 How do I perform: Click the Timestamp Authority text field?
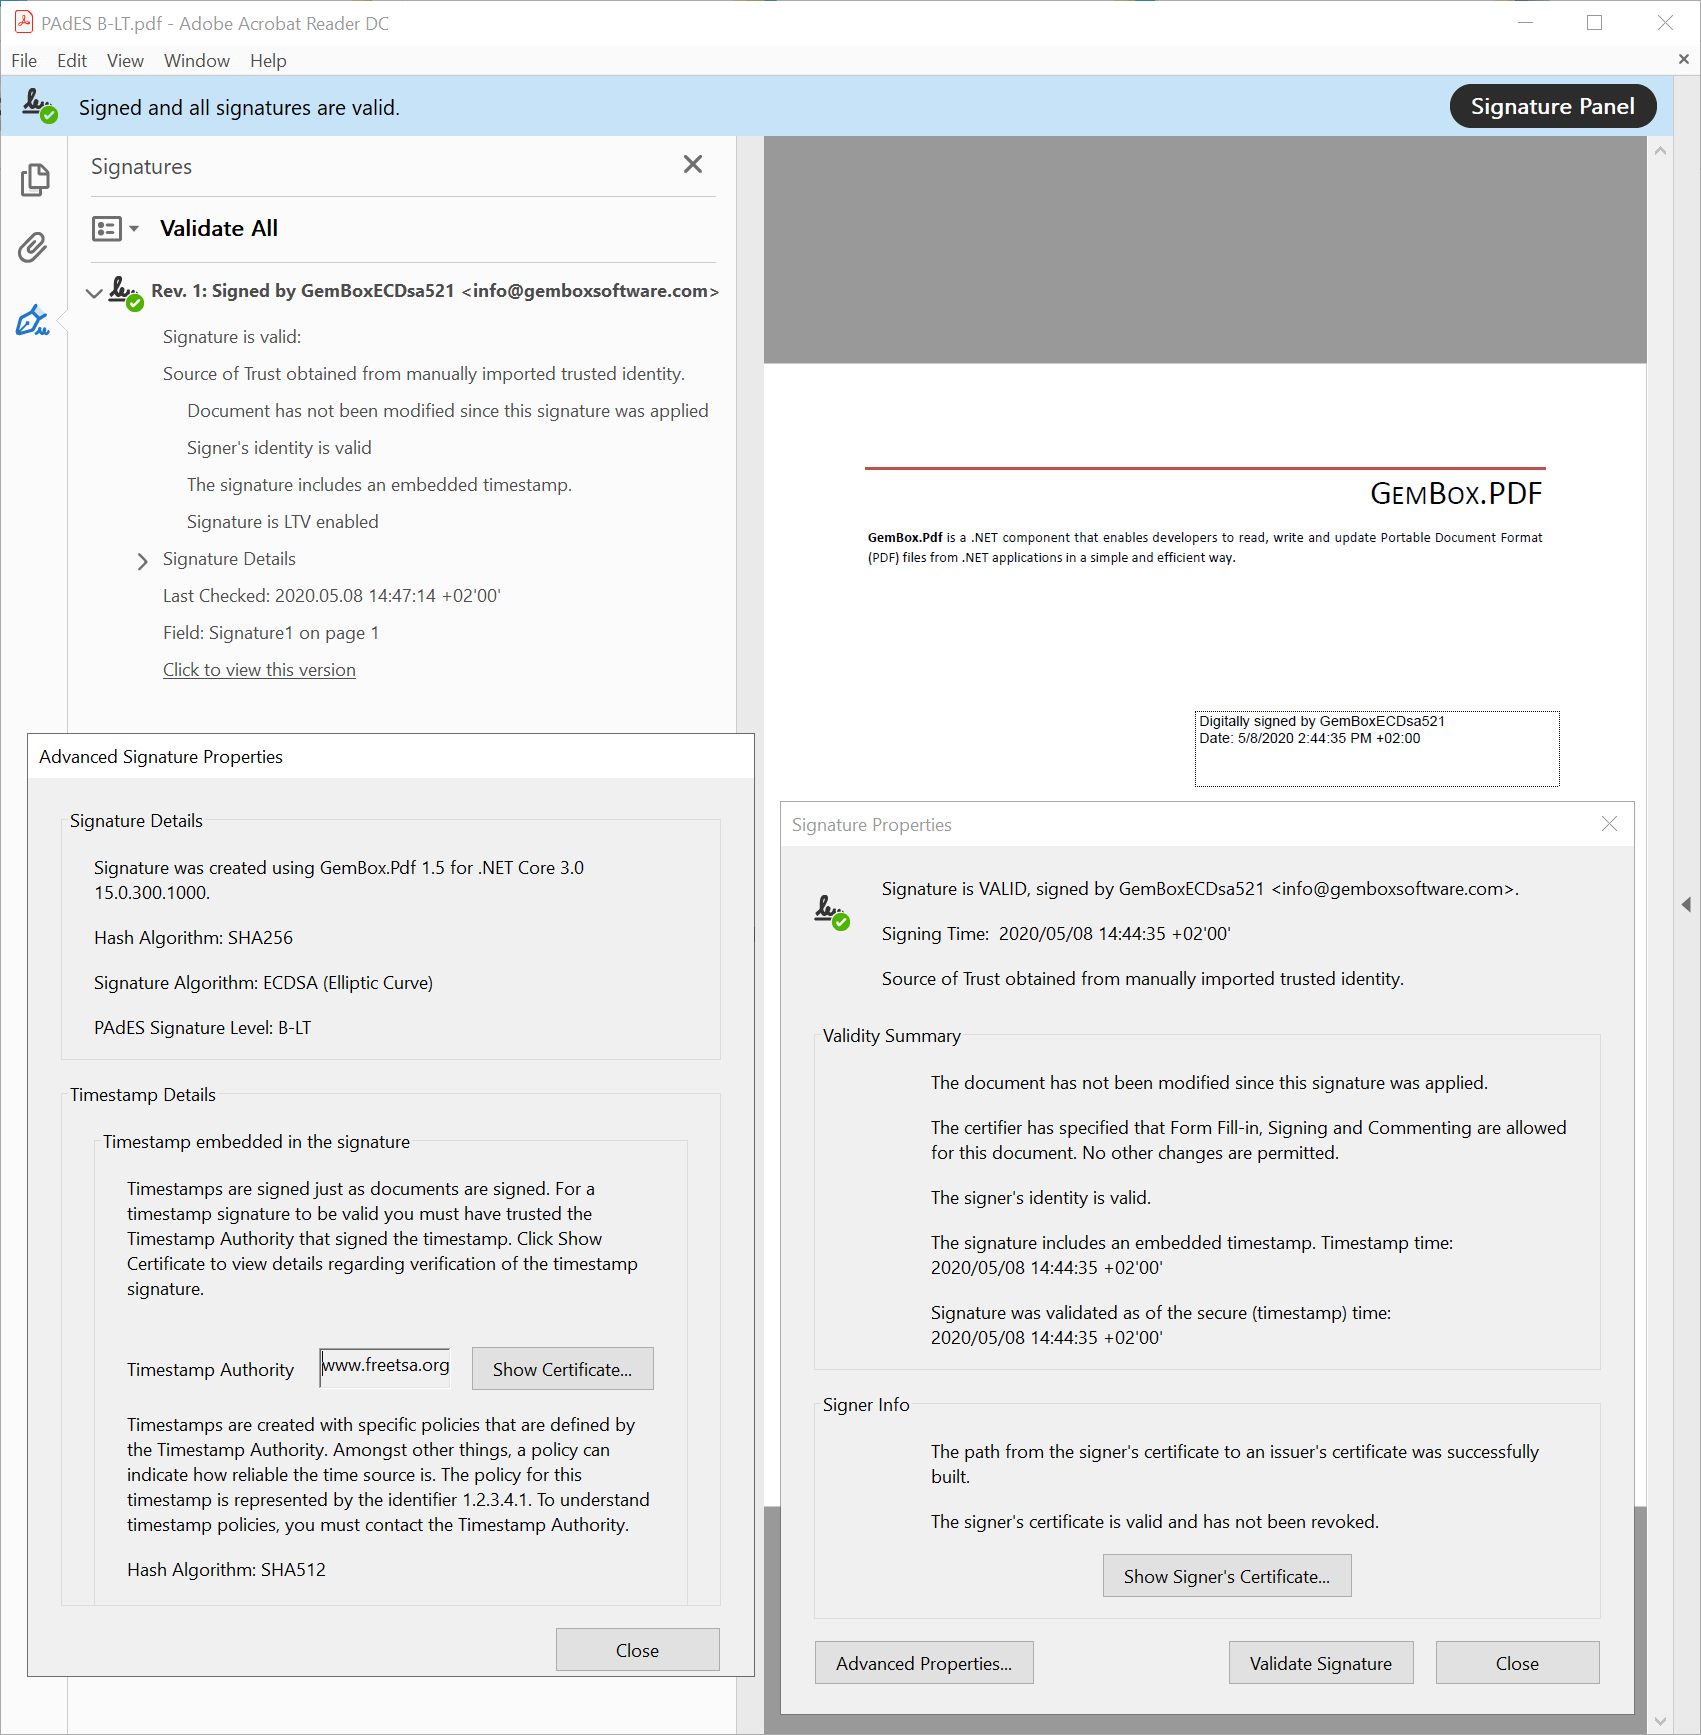[385, 1367]
